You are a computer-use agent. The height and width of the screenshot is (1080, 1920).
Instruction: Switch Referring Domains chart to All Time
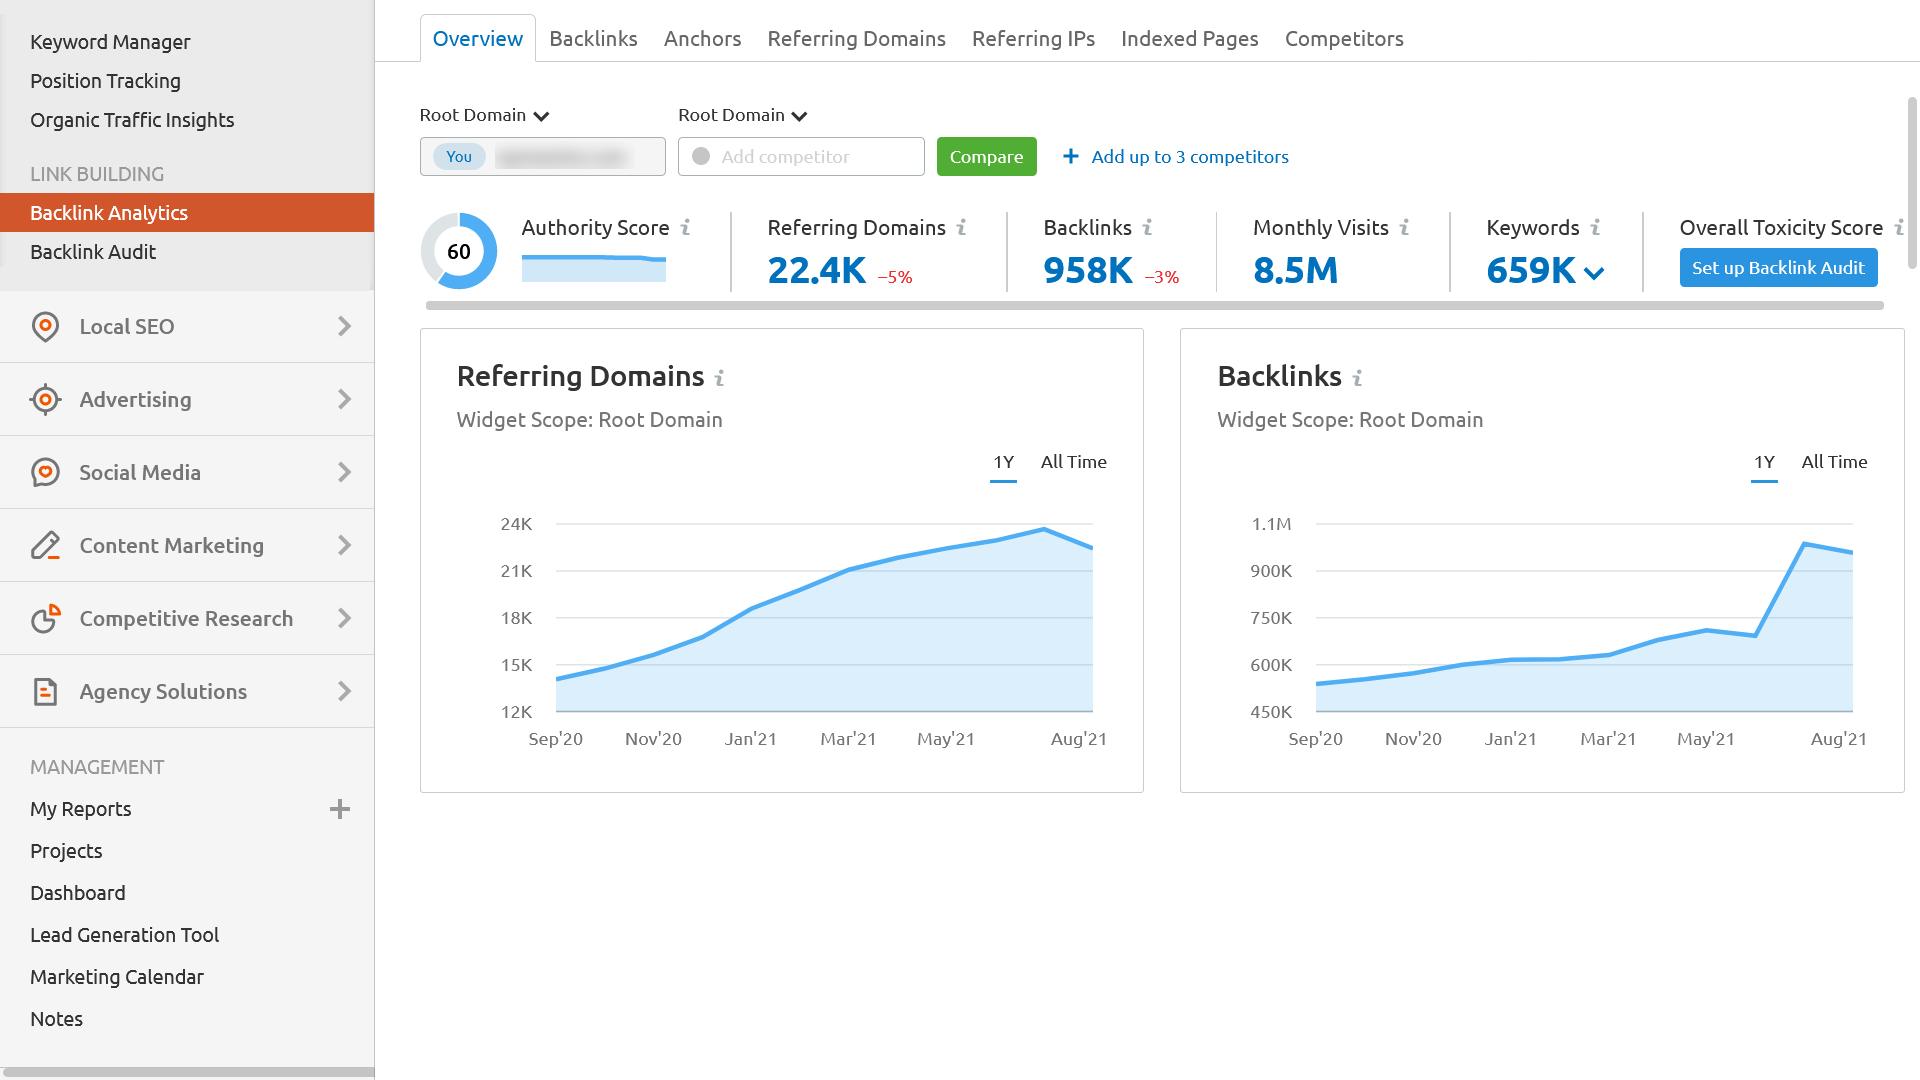pos(1073,462)
